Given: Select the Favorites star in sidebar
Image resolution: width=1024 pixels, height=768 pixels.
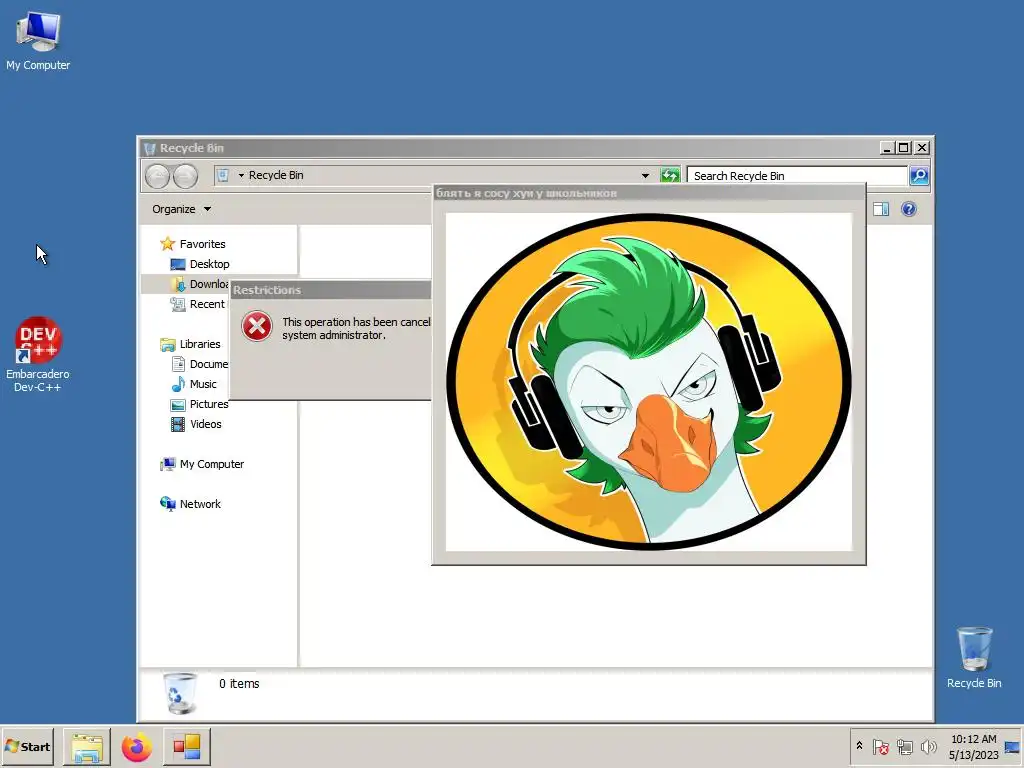Looking at the screenshot, I should coord(168,244).
